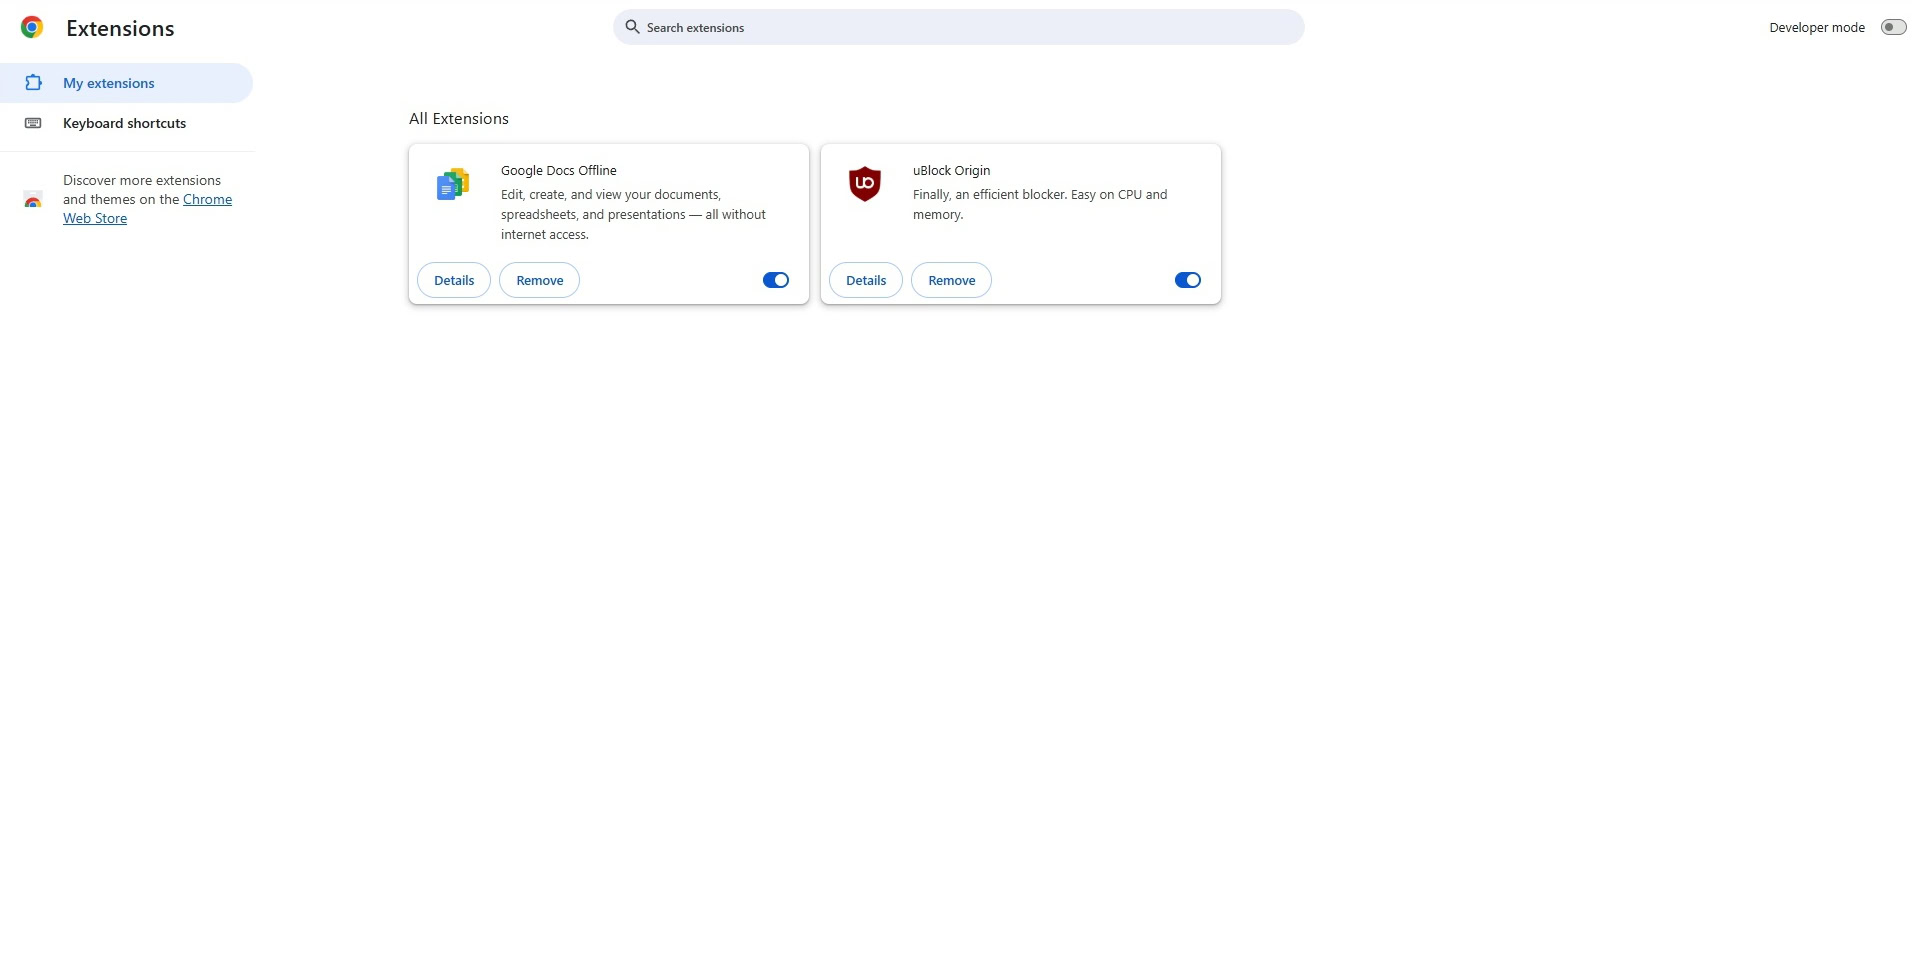Click the Developer mode label
Image resolution: width=1913 pixels, height=958 pixels.
coord(1817,27)
